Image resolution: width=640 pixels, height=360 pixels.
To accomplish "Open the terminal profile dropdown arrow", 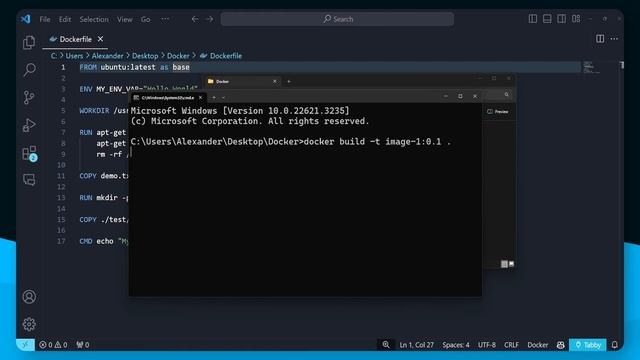I will coord(223,98).
